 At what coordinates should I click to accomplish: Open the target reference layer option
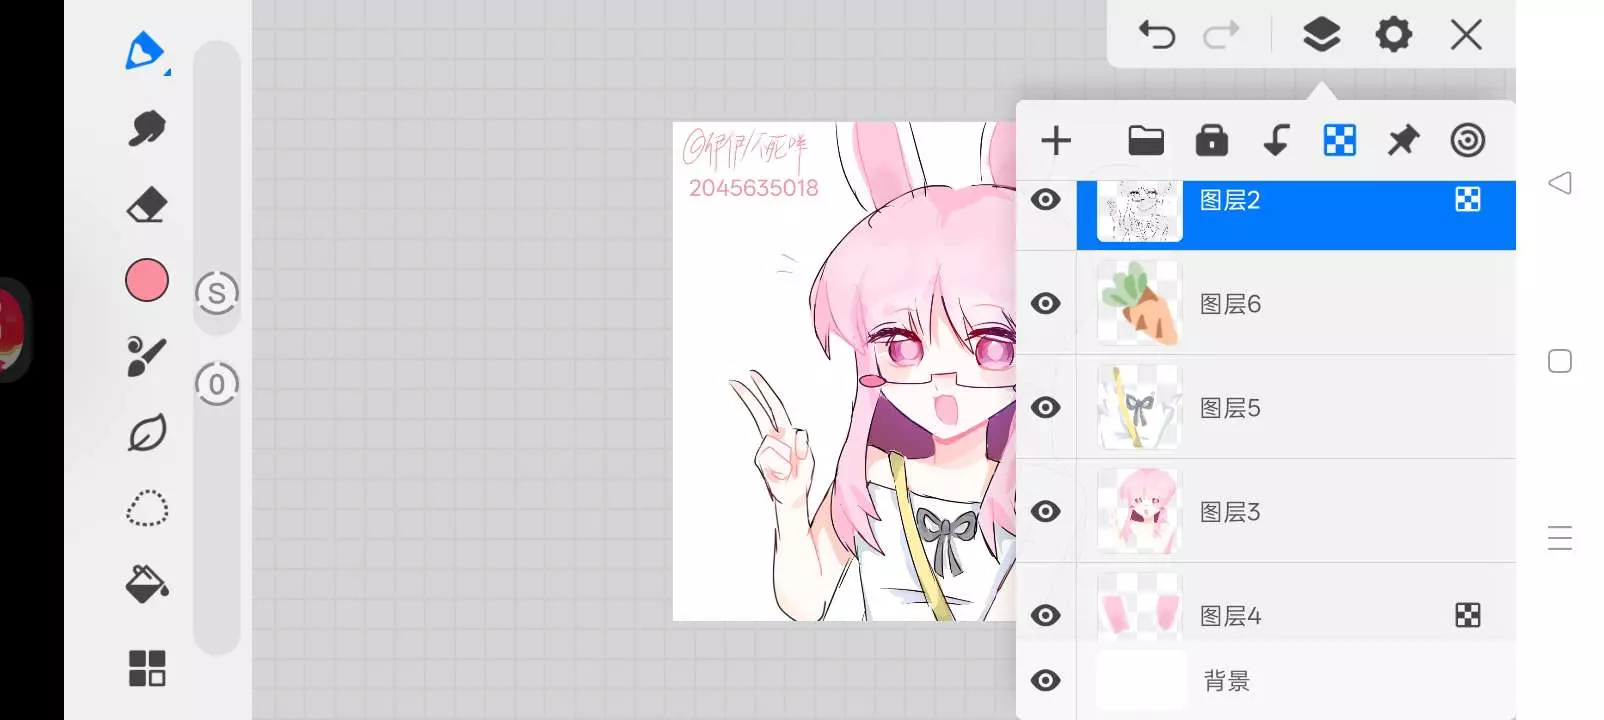[1467, 141]
